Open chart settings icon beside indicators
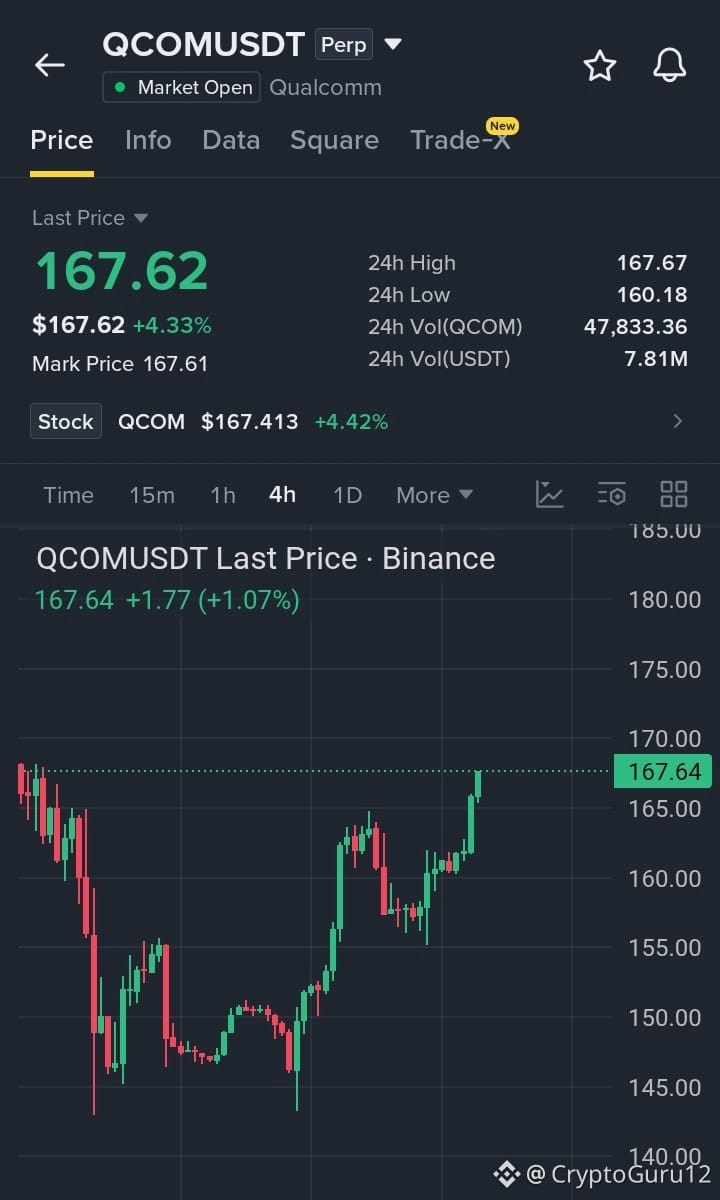Screen dimensions: 720x1200 point(612,494)
